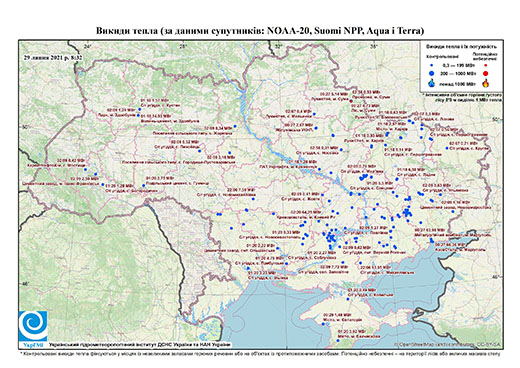The width and height of the screenshot is (520, 368).
Task: Click the large red circle in legend
Action: pos(486,73)
